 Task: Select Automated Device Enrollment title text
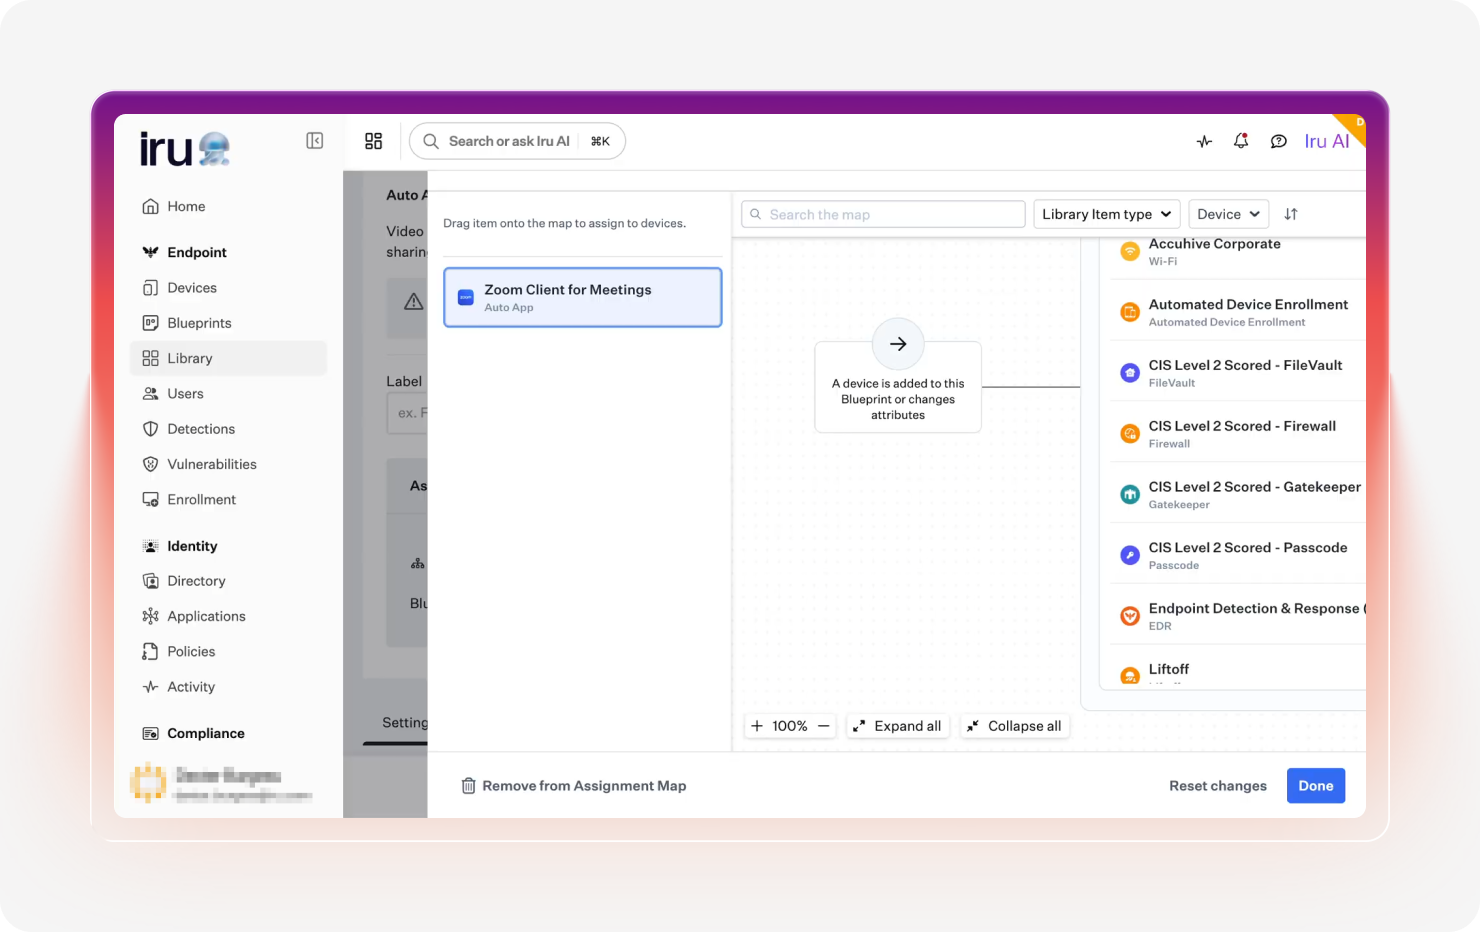(1248, 304)
